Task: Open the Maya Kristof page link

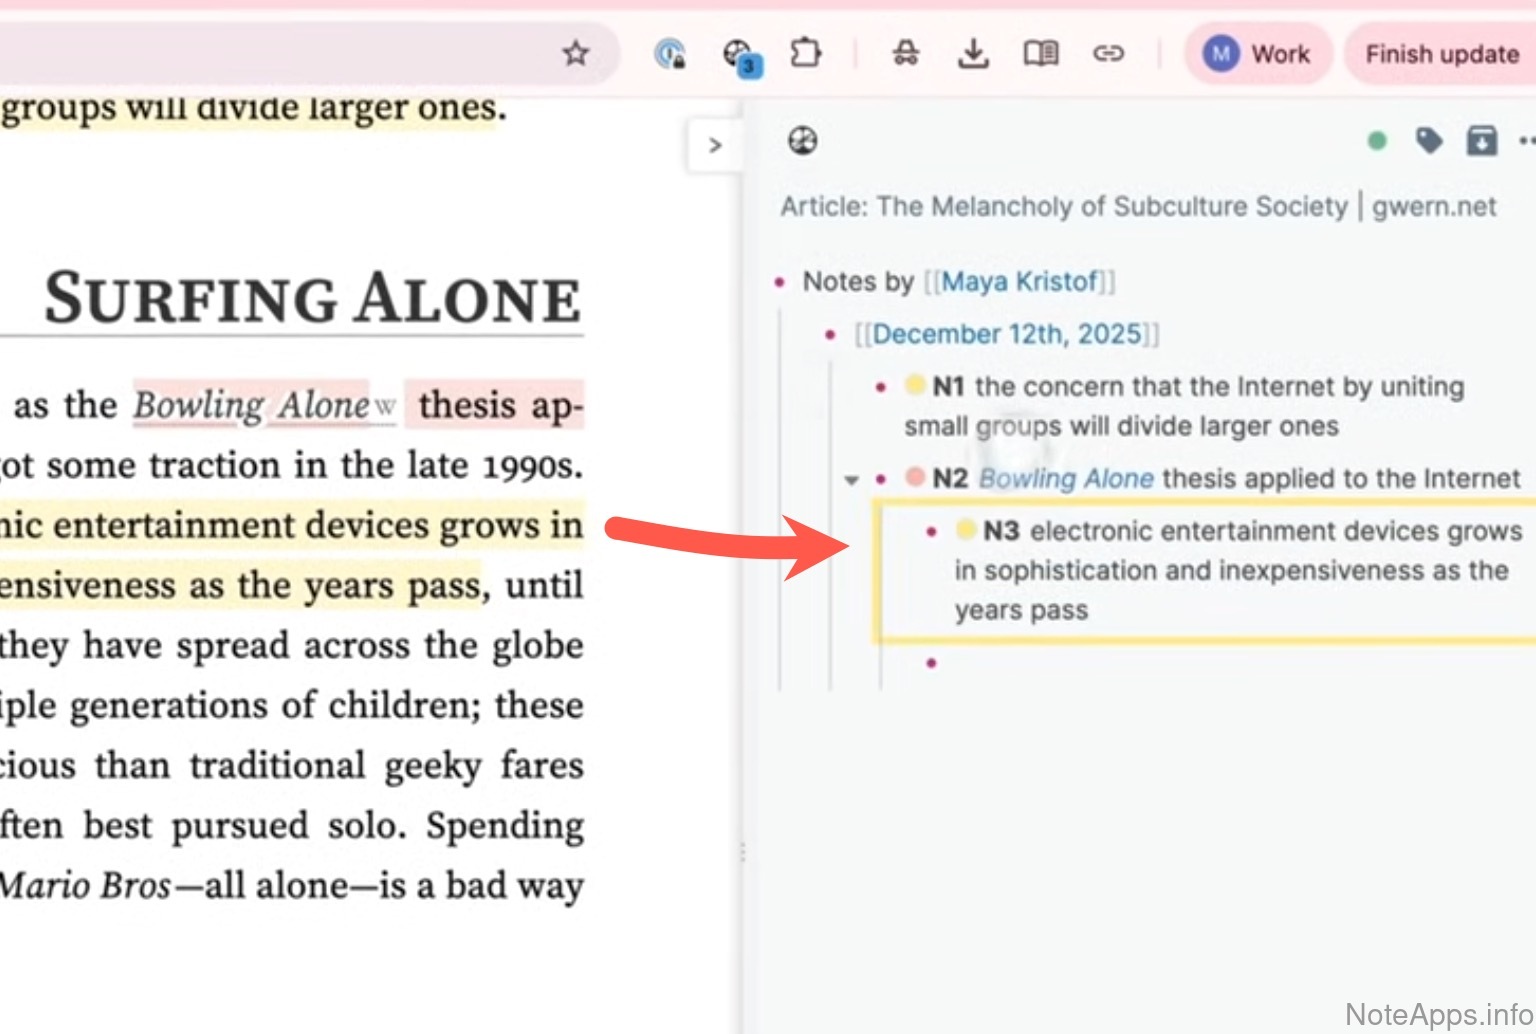Action: pyautogui.click(x=1019, y=282)
